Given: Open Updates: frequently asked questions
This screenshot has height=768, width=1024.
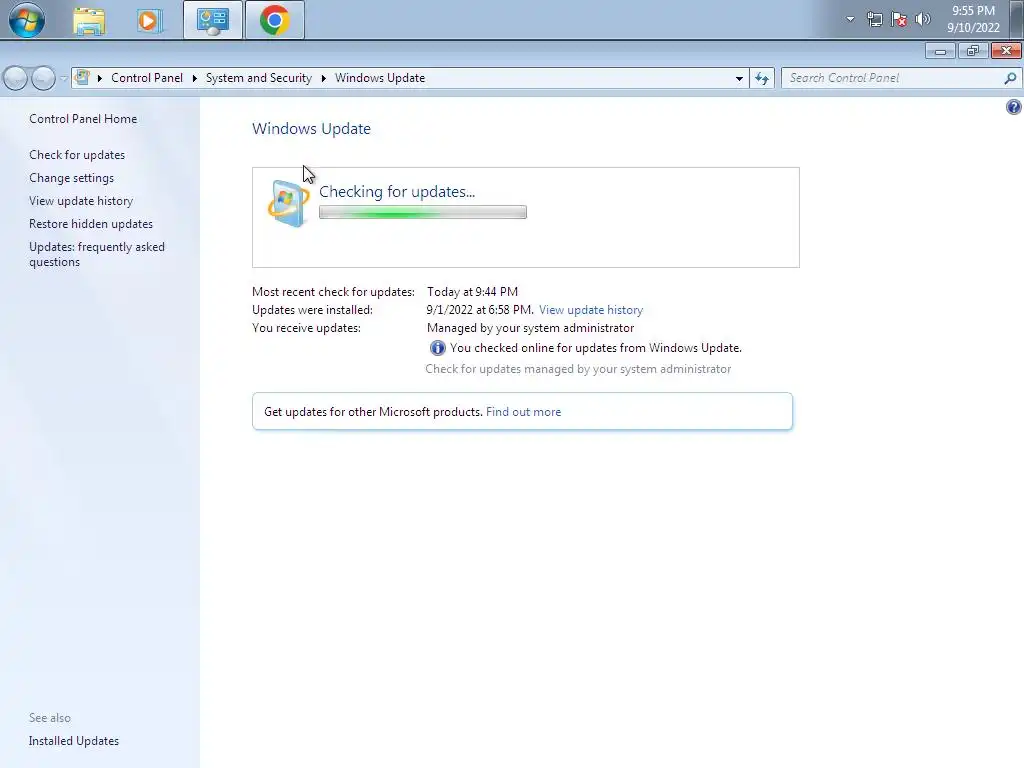Looking at the screenshot, I should tap(97, 254).
